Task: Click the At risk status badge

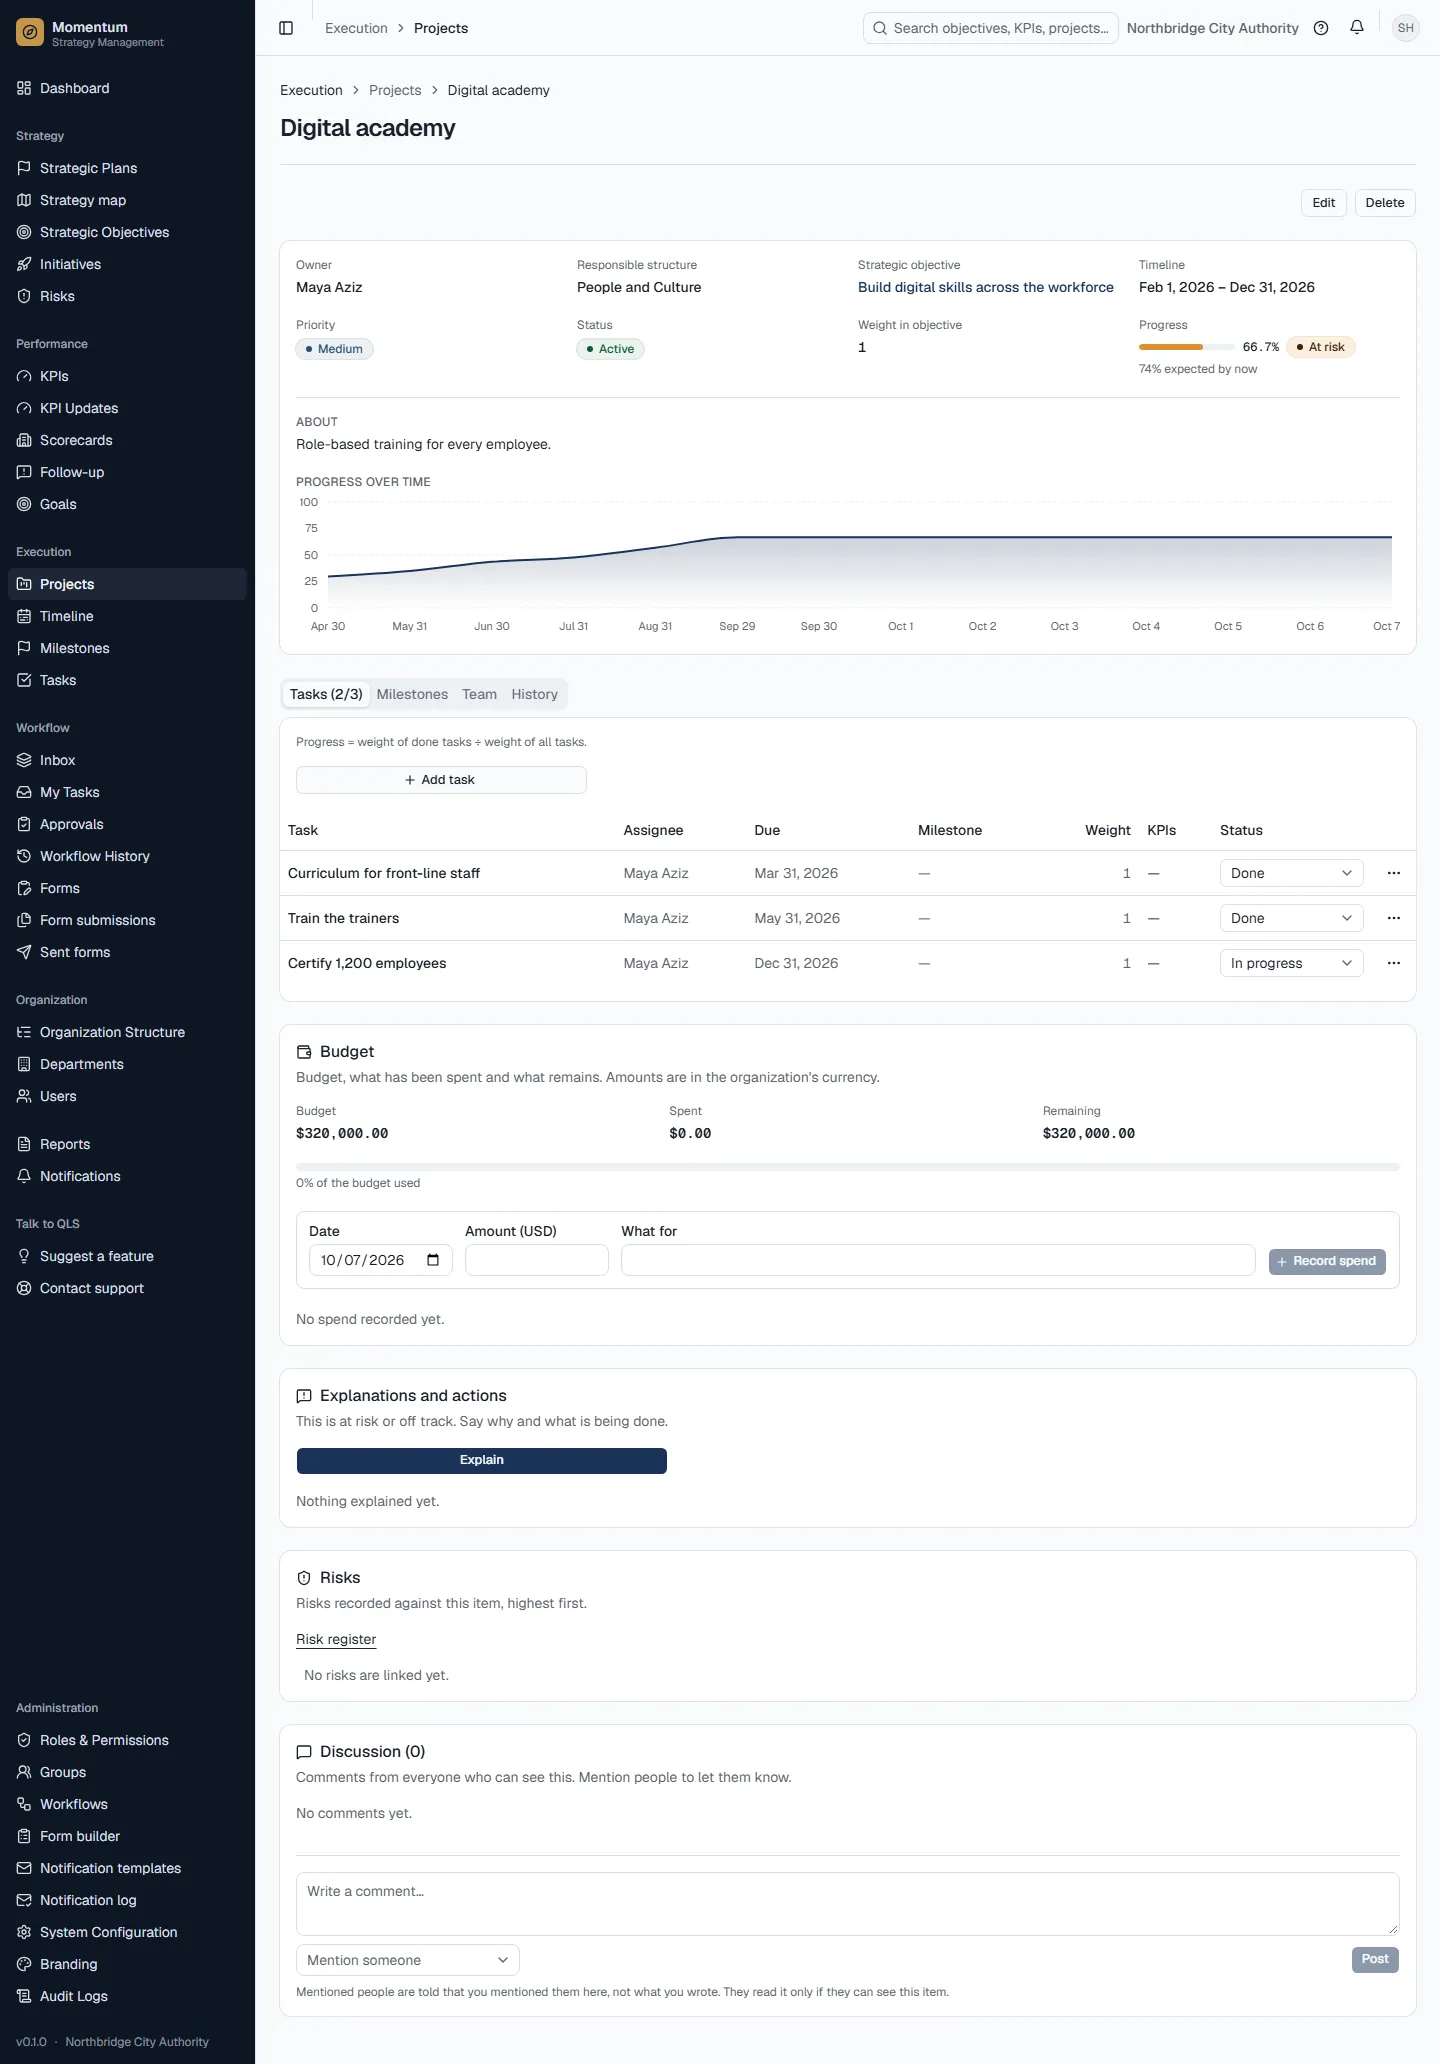Action: pos(1321,347)
